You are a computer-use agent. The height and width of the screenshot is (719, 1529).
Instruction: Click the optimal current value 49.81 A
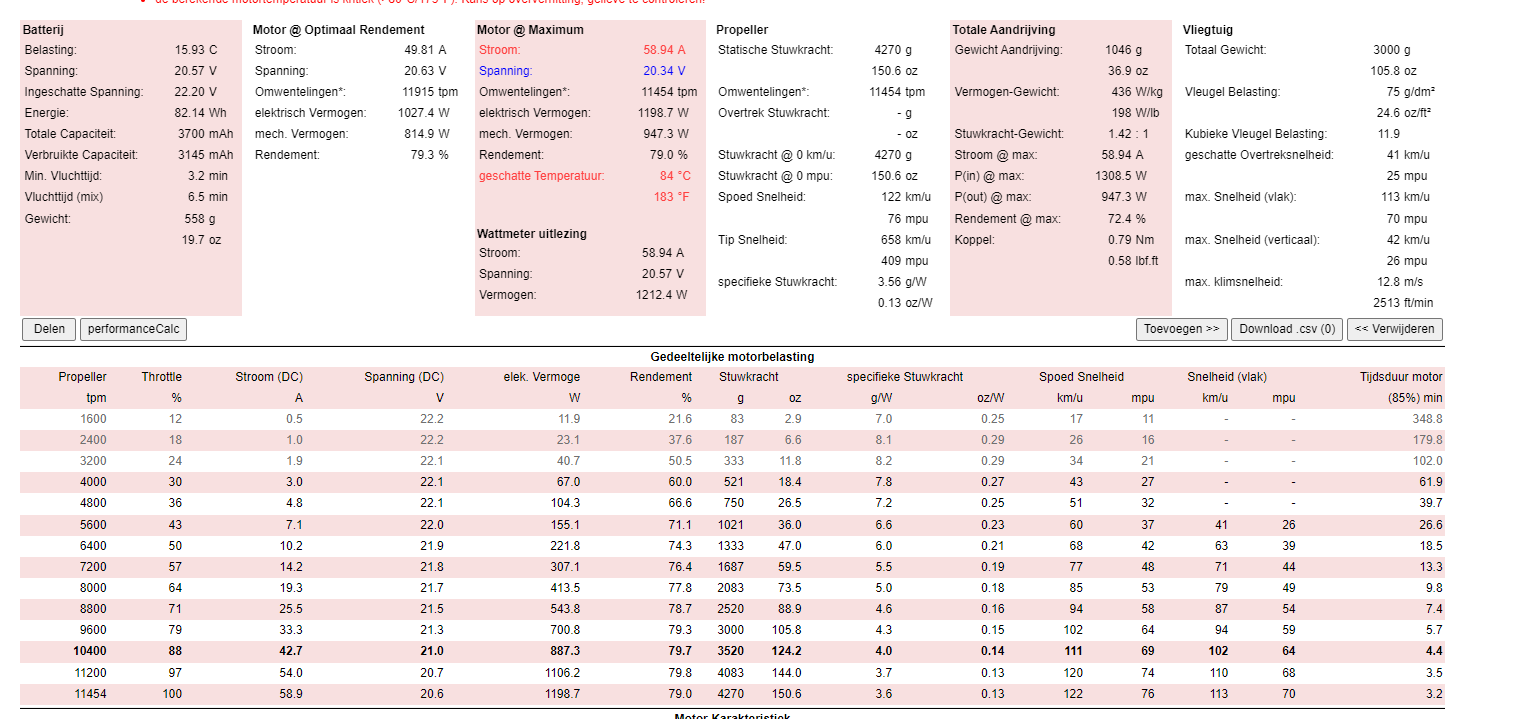(x=425, y=50)
